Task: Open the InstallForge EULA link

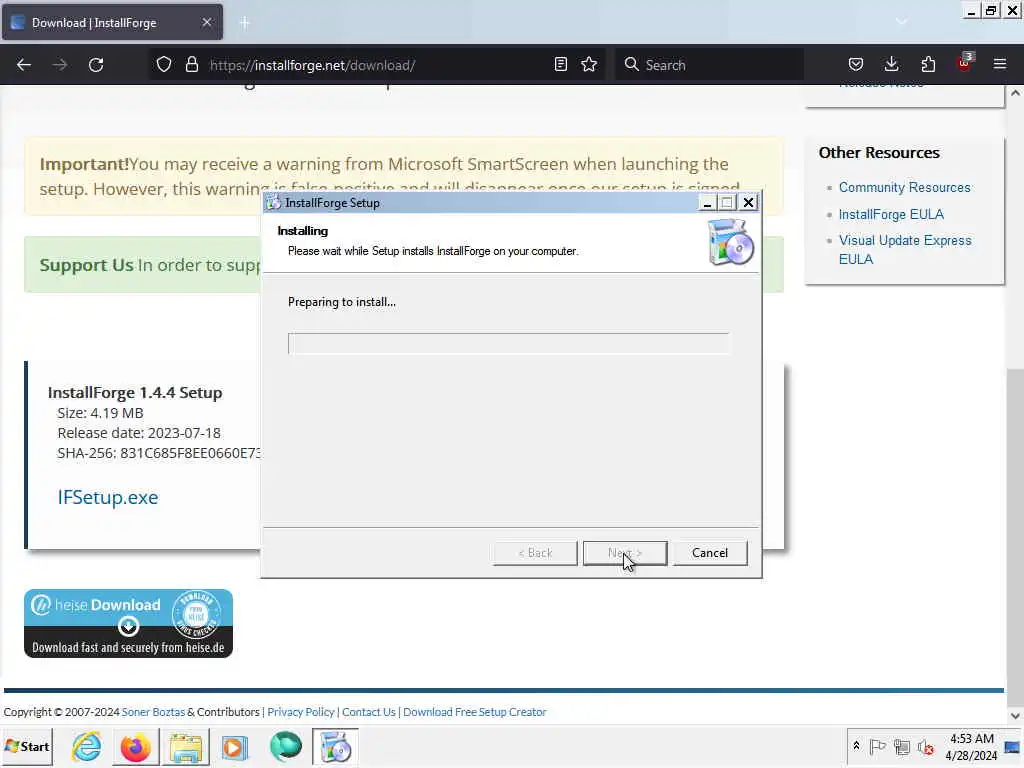Action: (x=891, y=214)
